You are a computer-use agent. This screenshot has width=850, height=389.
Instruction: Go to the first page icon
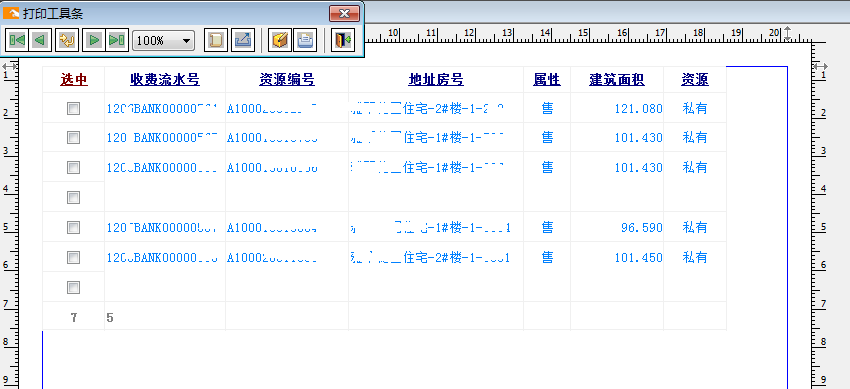tap(17, 40)
